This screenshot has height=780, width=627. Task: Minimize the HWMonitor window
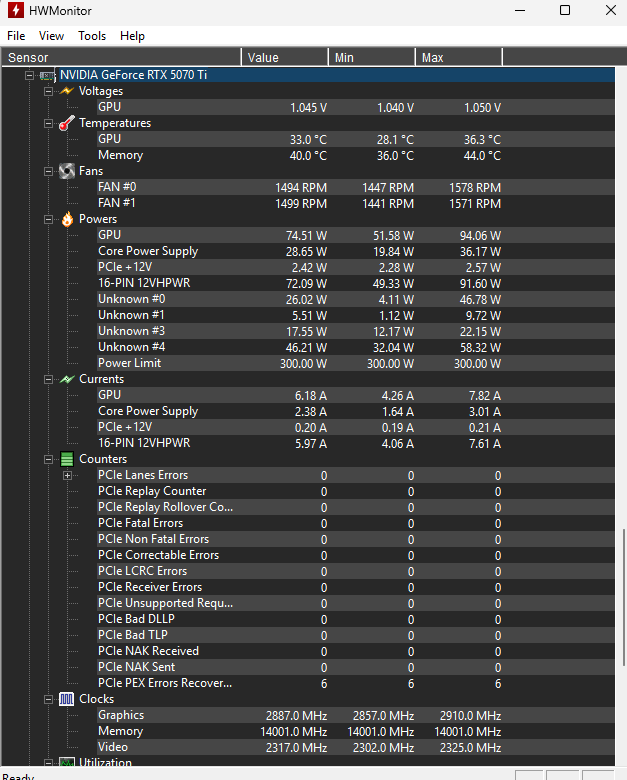[x=520, y=10]
